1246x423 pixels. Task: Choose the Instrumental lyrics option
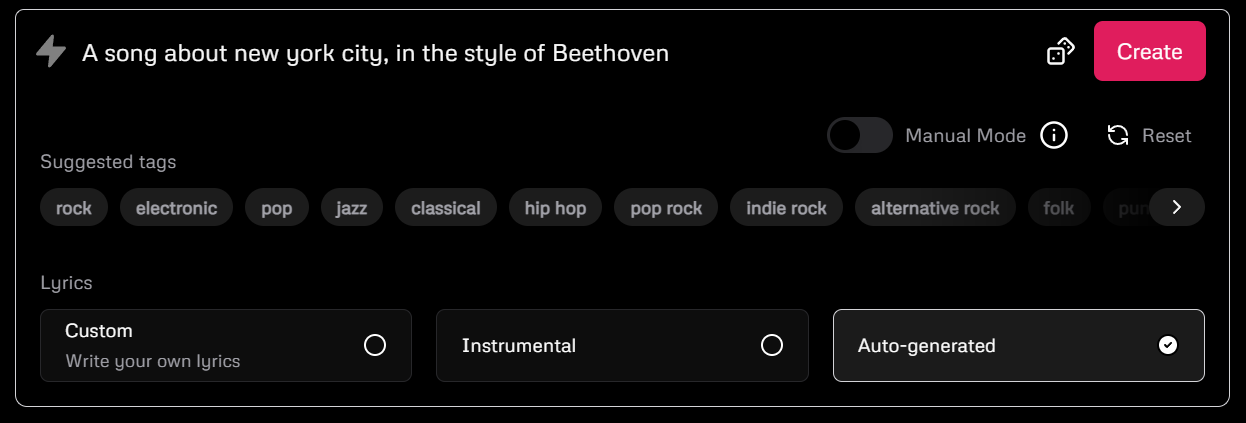(x=622, y=345)
